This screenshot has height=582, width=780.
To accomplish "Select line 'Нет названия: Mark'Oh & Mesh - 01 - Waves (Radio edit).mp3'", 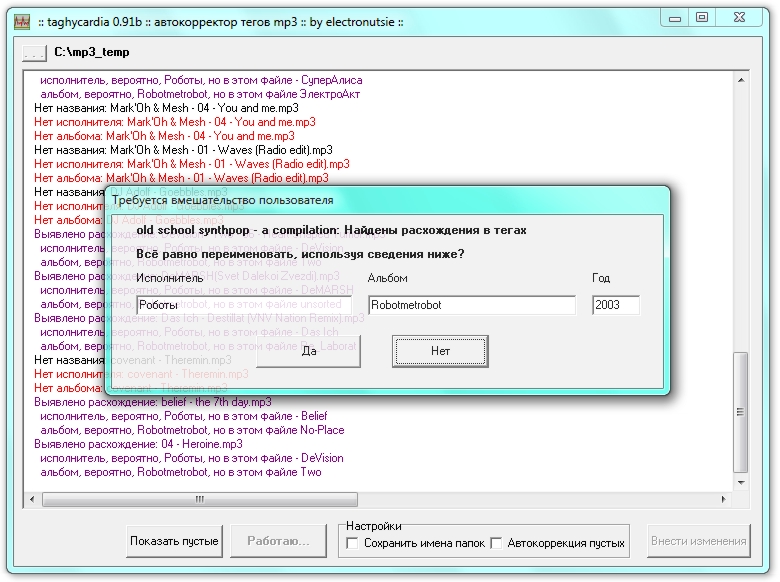I will [x=183, y=150].
